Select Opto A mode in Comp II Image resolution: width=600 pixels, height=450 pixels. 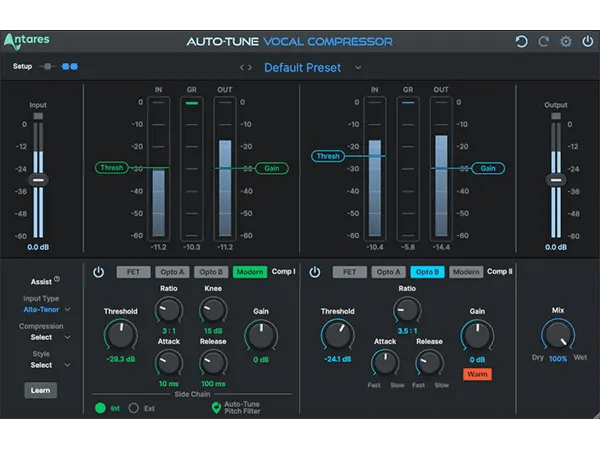pyautogui.click(x=388, y=272)
